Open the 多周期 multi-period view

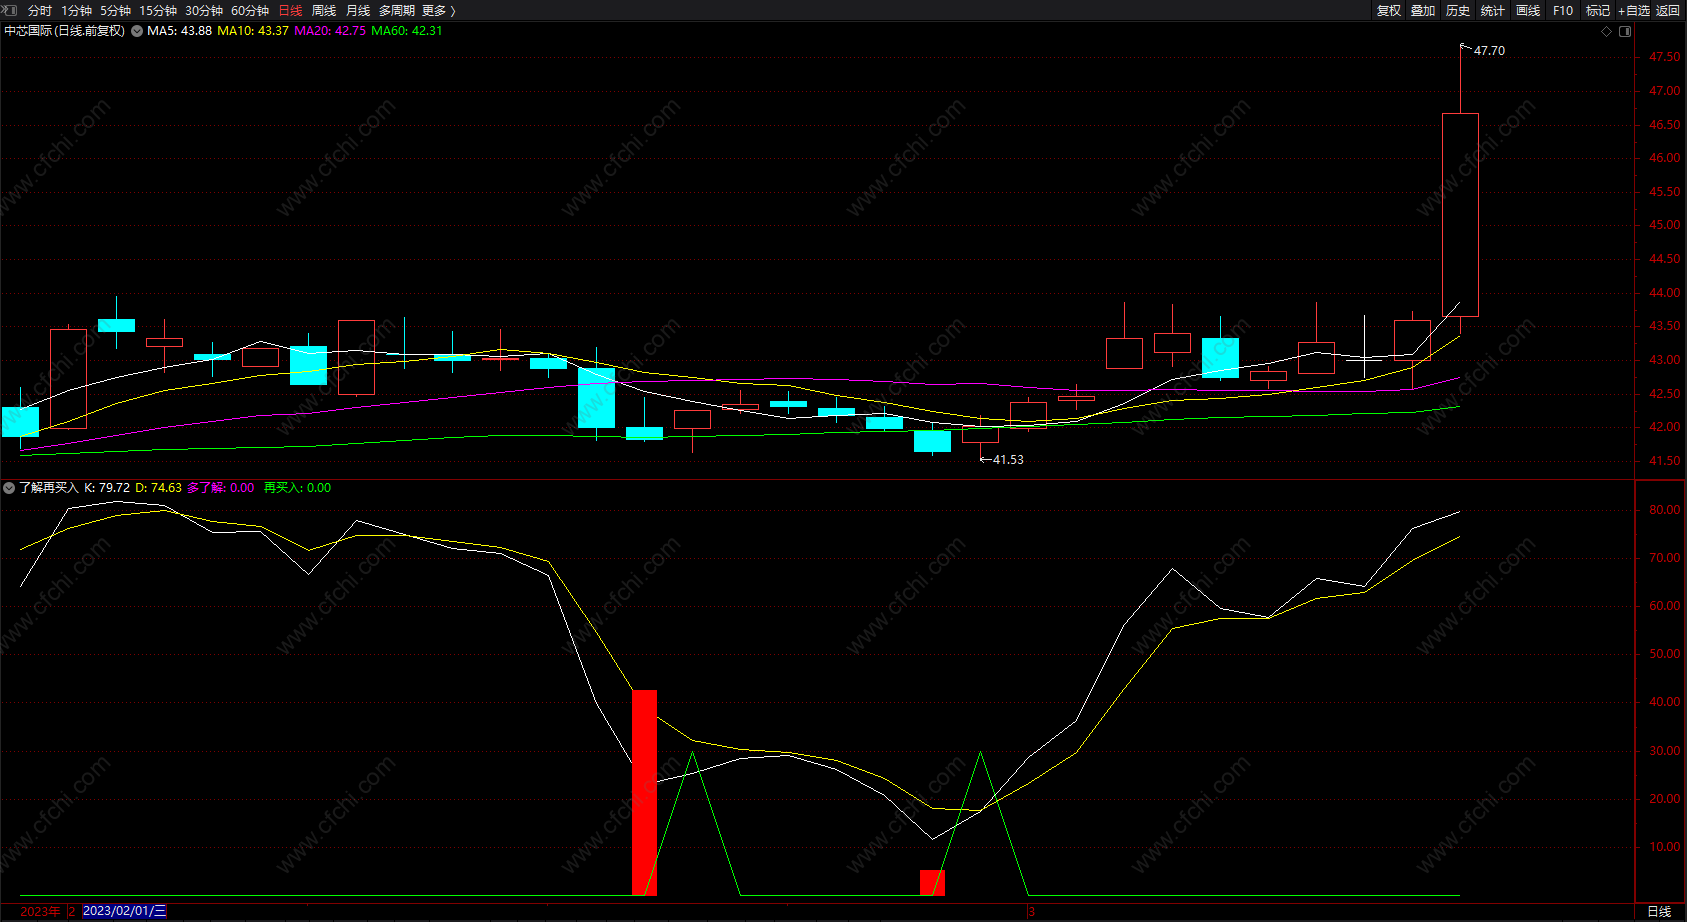coord(397,10)
